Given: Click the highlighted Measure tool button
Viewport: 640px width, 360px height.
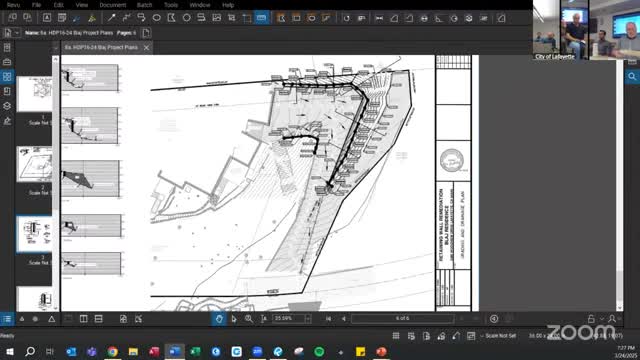Looking at the screenshot, I should [x=261, y=18].
